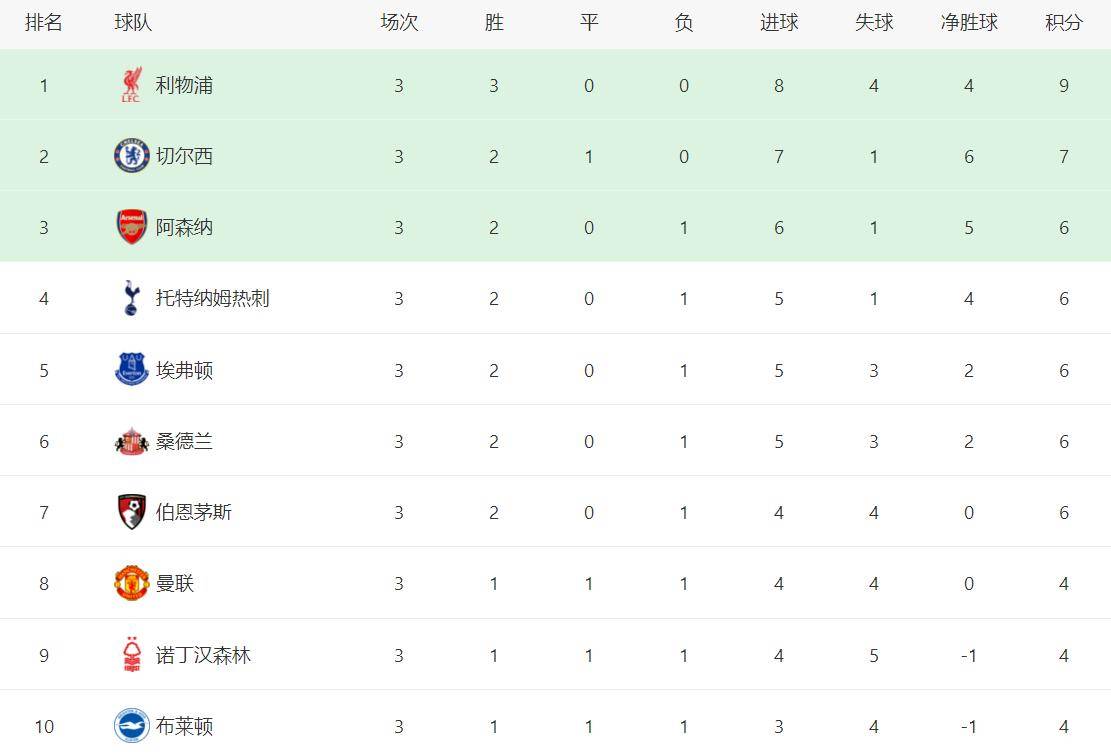
Task: Click the Brighton club badge
Action: point(131,726)
